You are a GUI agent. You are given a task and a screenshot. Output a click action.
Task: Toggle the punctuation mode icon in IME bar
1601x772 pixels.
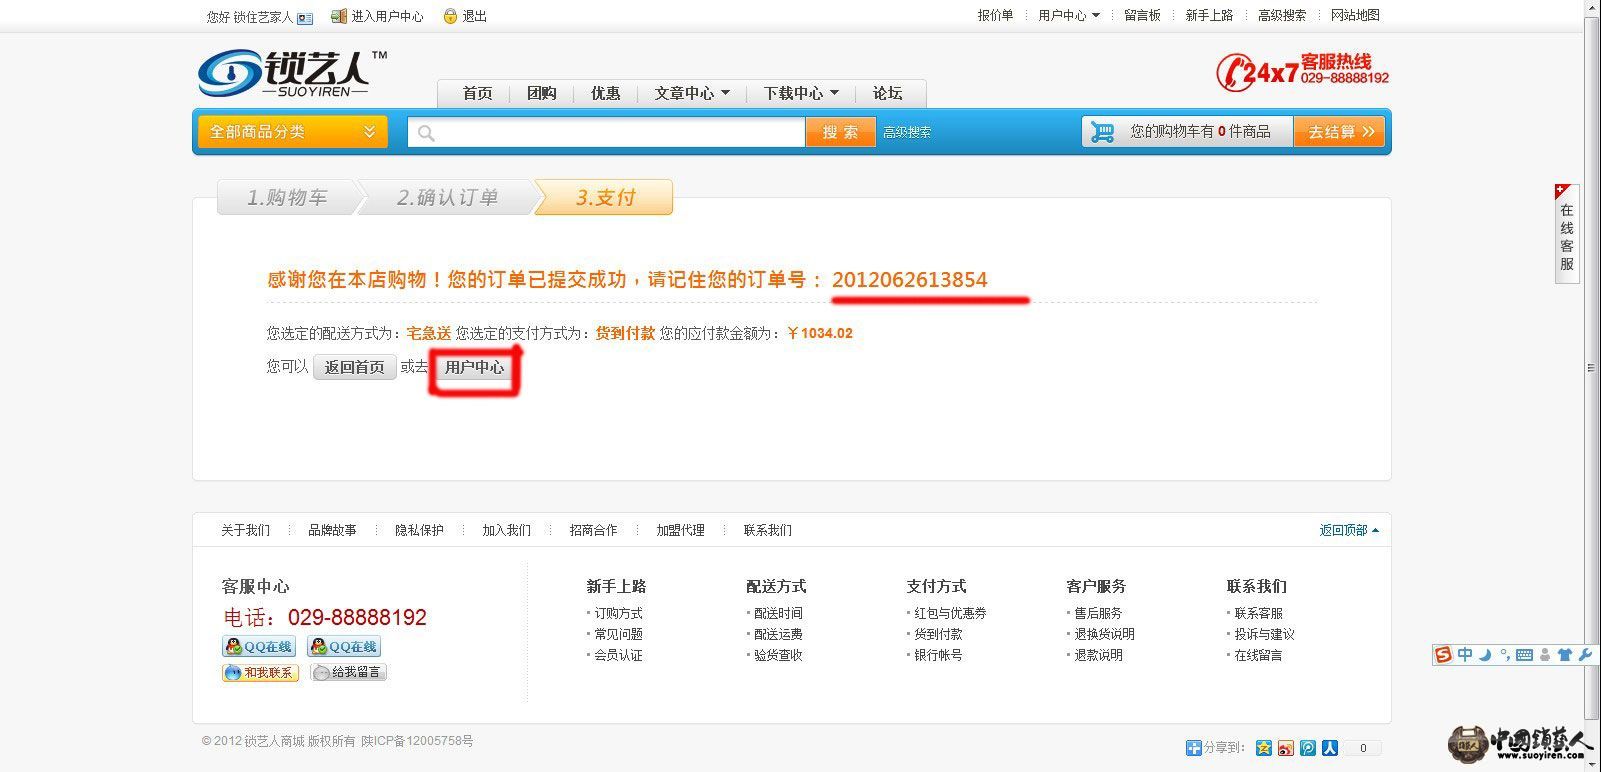click(x=1504, y=655)
